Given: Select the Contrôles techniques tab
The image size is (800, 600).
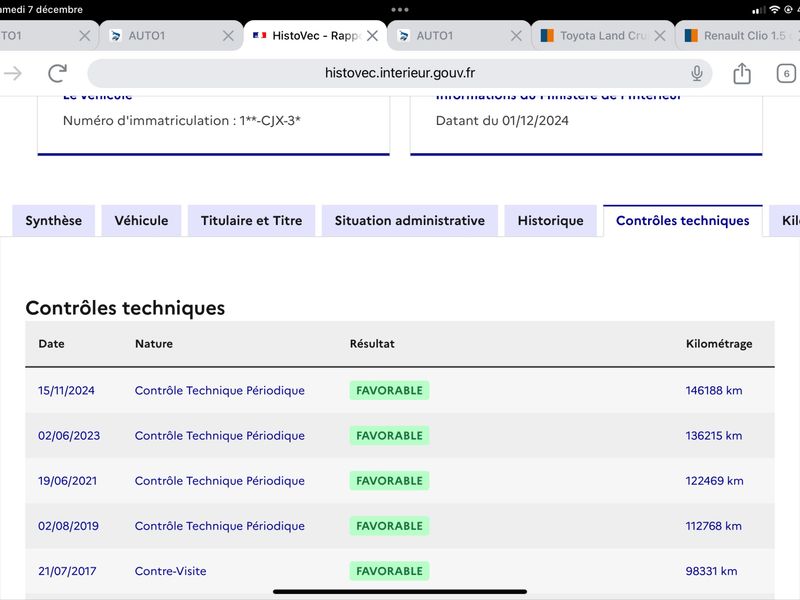Looking at the screenshot, I should (x=683, y=220).
